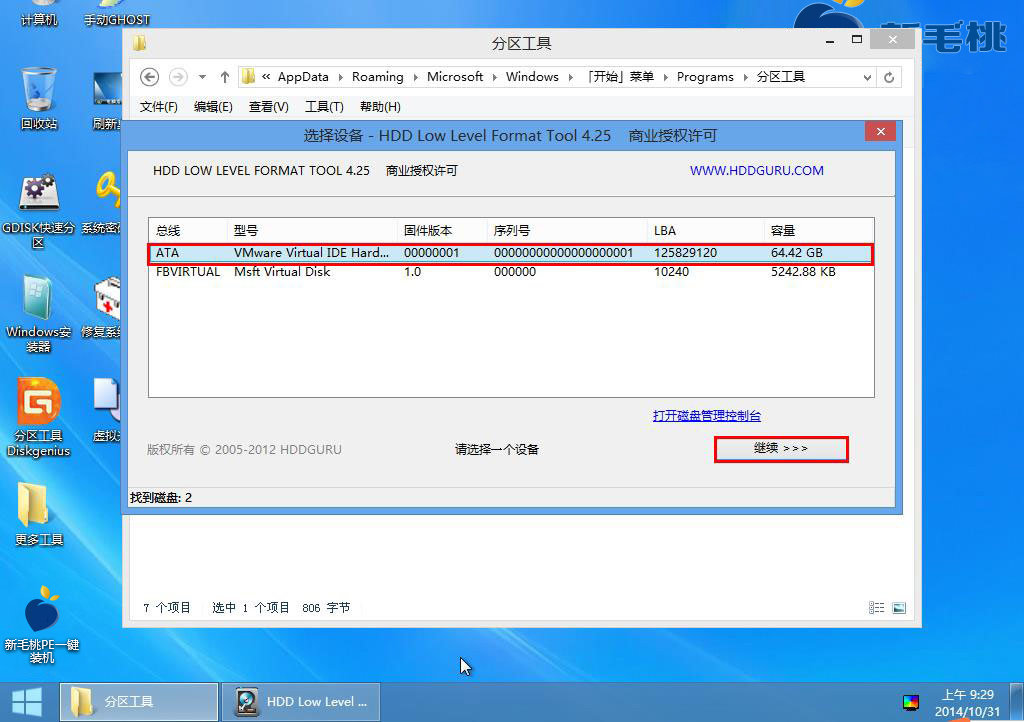Viewport: 1024px width, 722px height.
Task: Open the 计算机 desktop icon
Action: coord(39,14)
